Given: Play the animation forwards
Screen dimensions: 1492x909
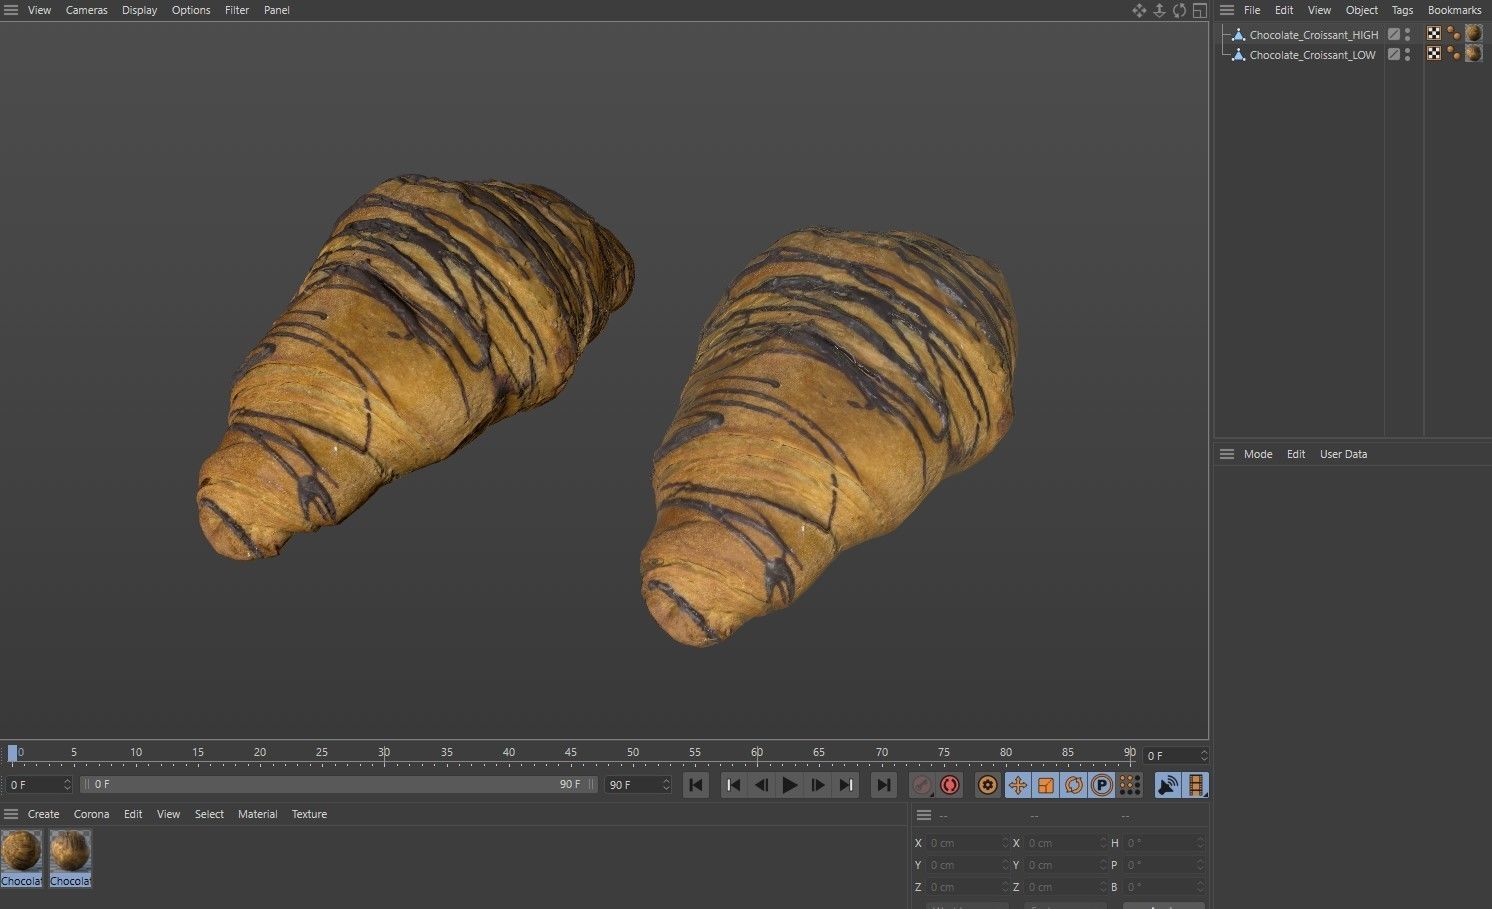Looking at the screenshot, I should [790, 785].
